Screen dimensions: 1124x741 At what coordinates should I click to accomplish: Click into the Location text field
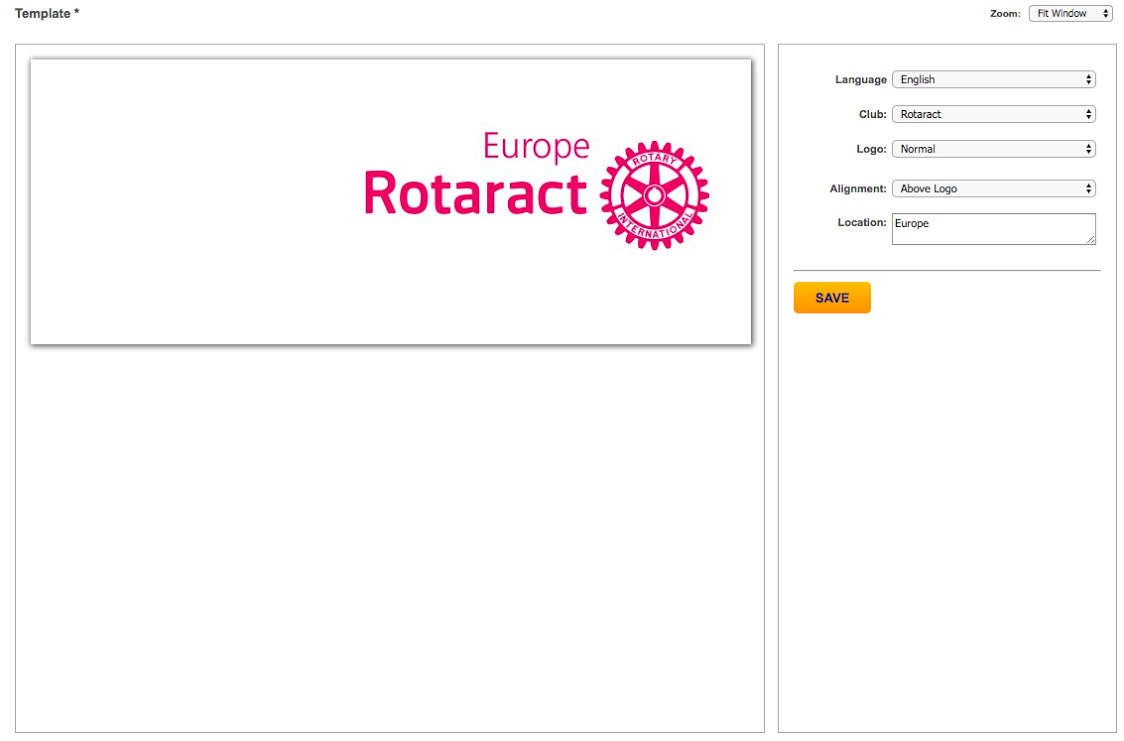994,229
